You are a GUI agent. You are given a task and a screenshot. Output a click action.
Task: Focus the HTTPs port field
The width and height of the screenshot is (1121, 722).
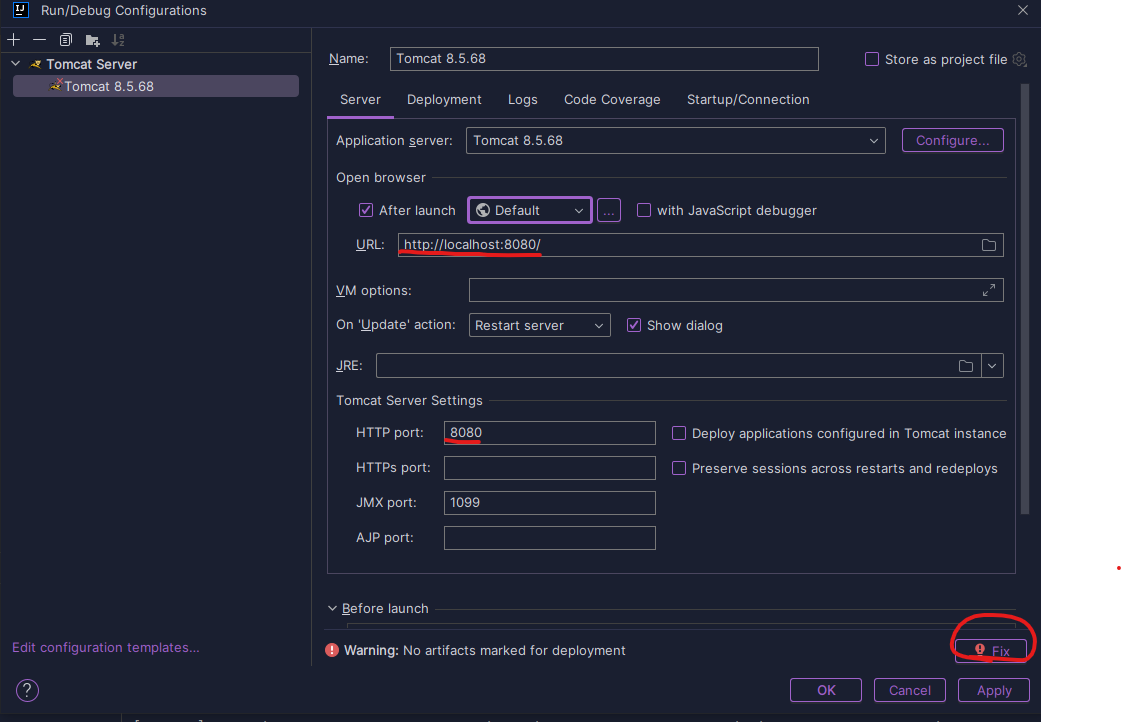click(550, 468)
